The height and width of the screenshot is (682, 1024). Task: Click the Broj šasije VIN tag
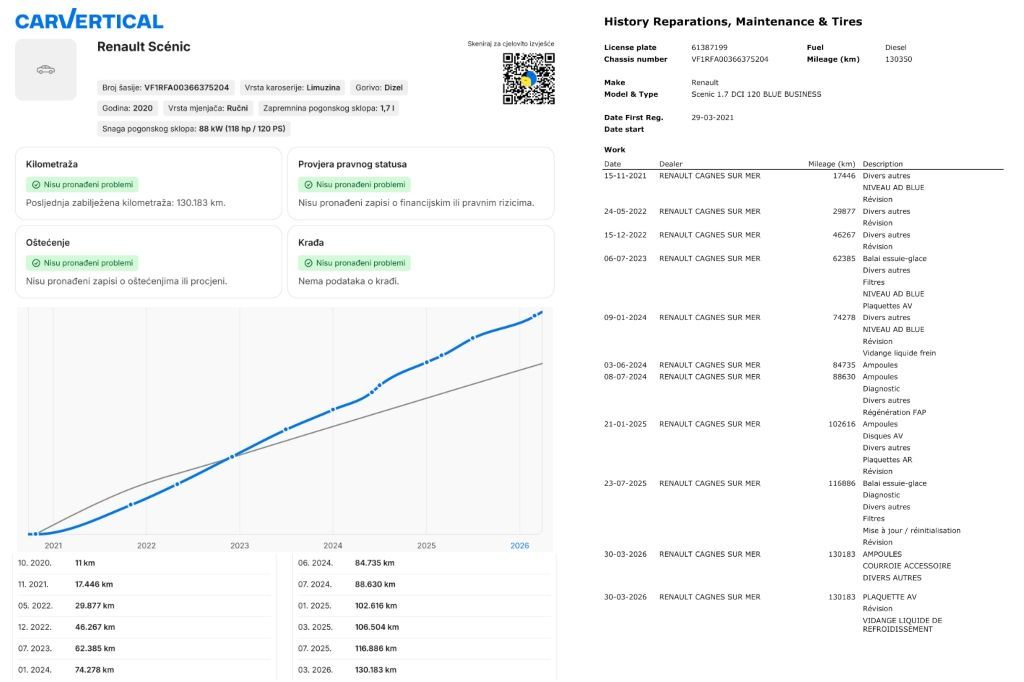[165, 88]
